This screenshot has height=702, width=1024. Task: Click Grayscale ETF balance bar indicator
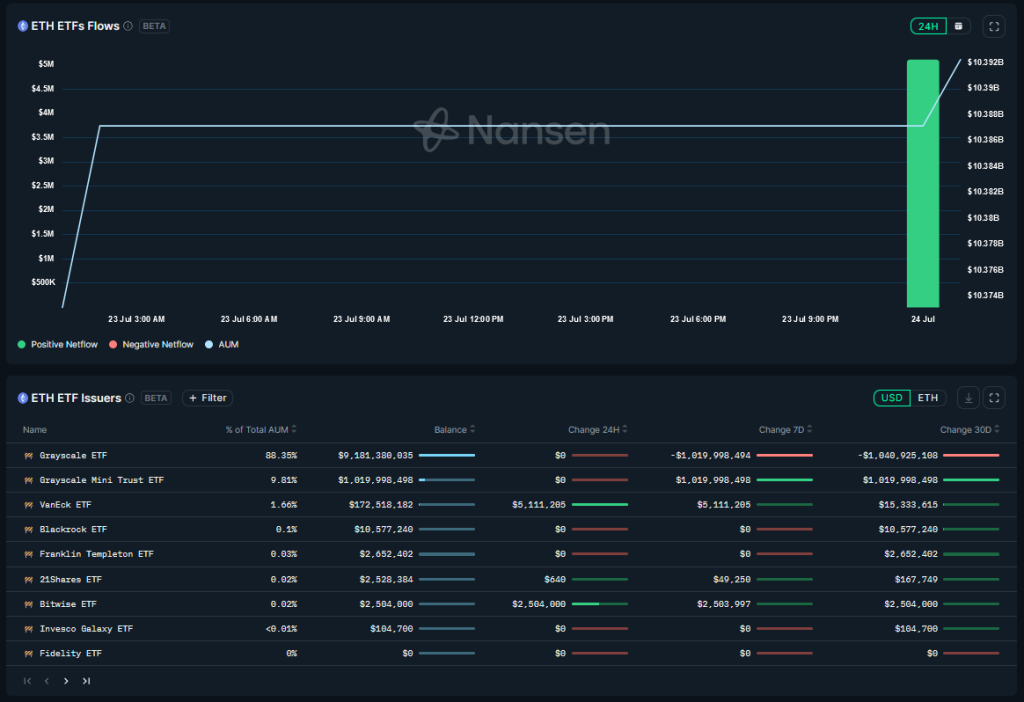click(447, 455)
